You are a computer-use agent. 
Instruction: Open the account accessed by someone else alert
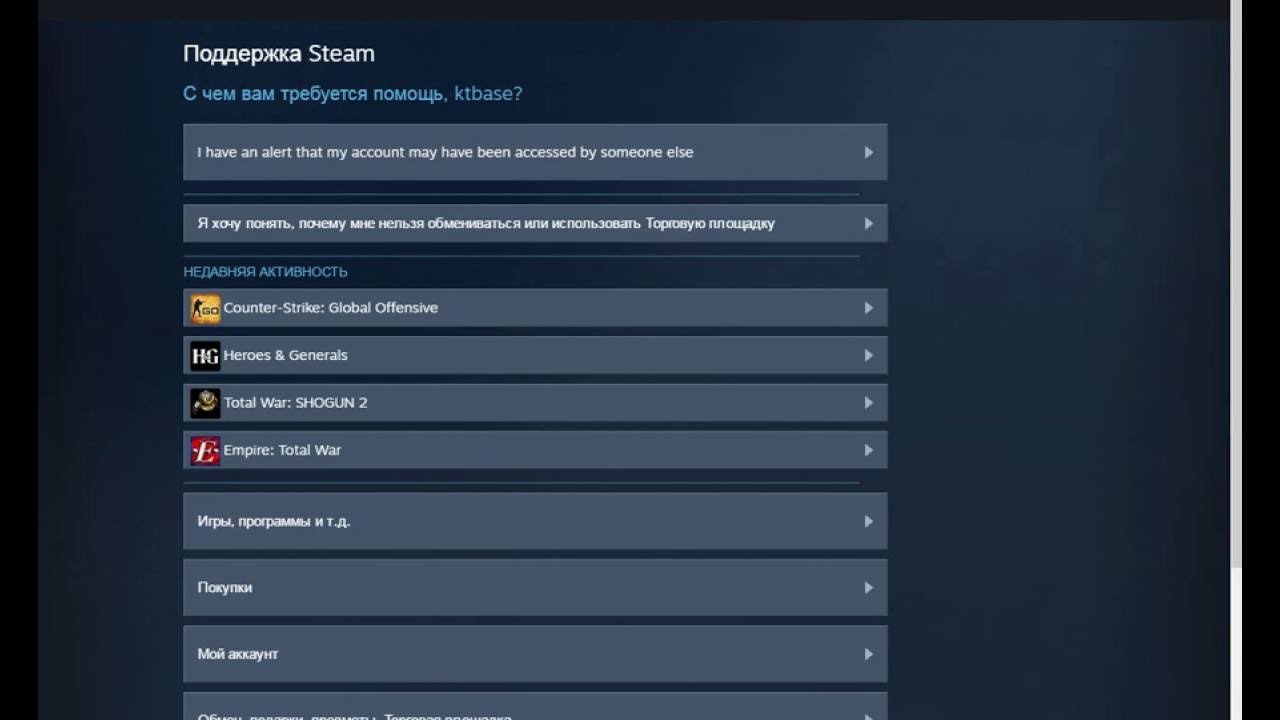coord(535,152)
